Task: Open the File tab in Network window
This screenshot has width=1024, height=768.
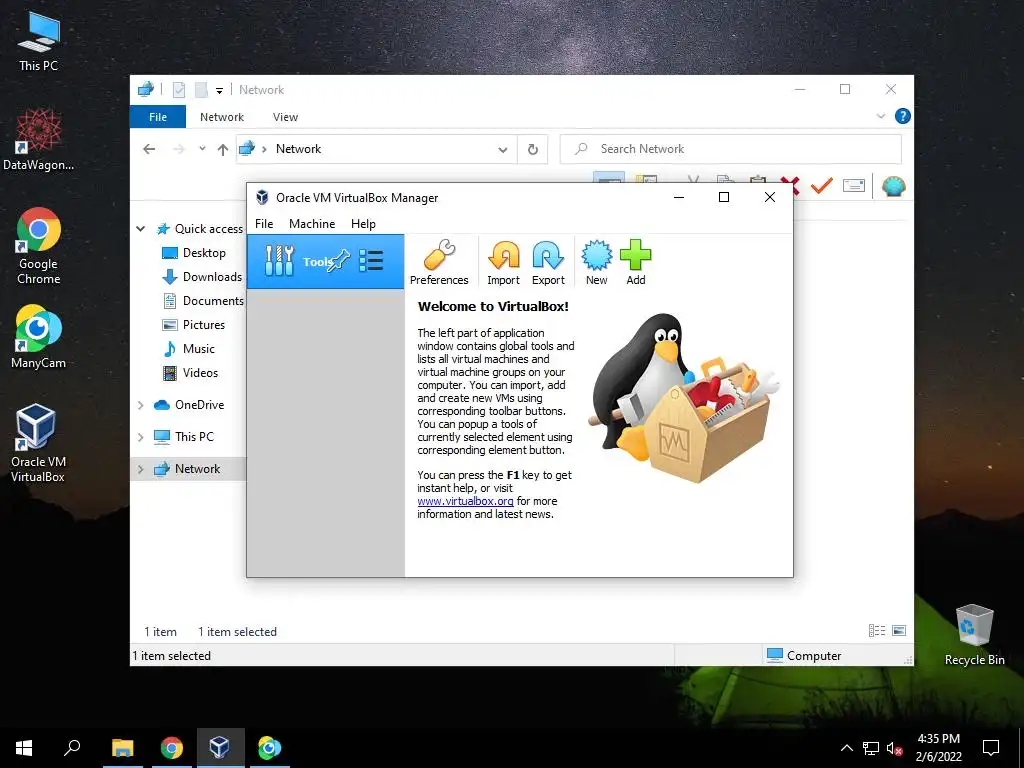Action: [157, 117]
